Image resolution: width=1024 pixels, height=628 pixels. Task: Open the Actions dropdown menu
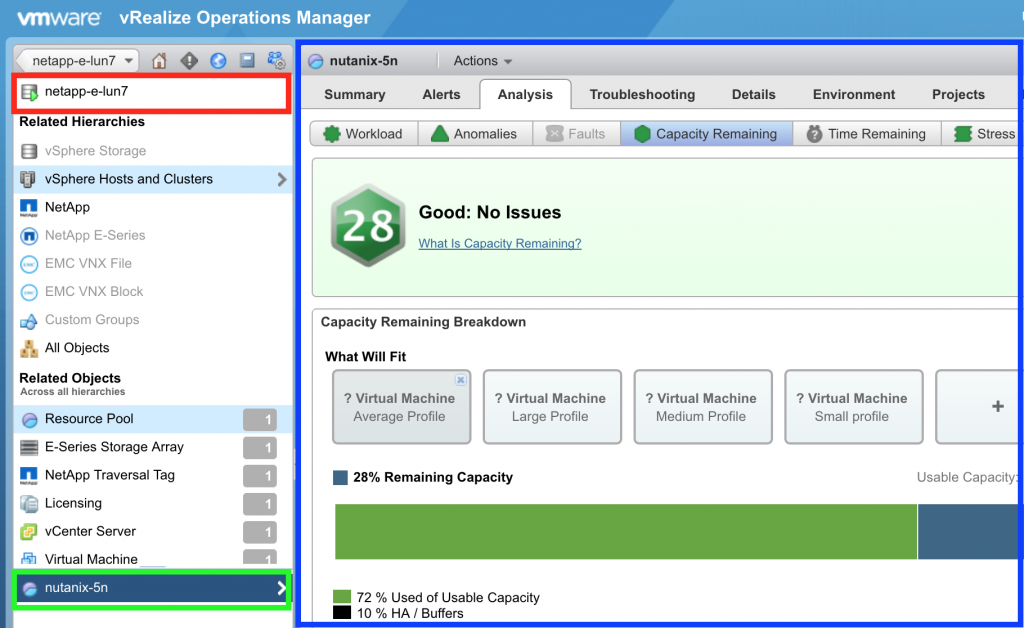(483, 61)
